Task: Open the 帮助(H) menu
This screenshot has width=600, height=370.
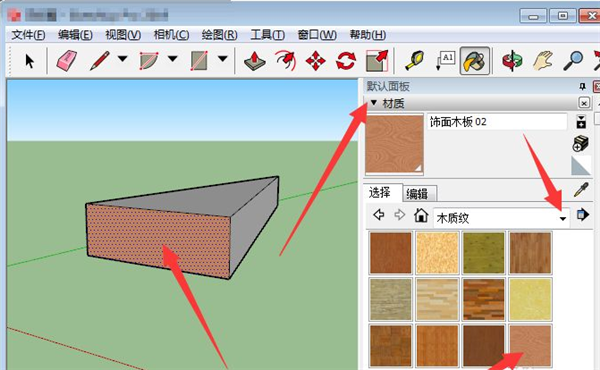Action: (x=368, y=35)
